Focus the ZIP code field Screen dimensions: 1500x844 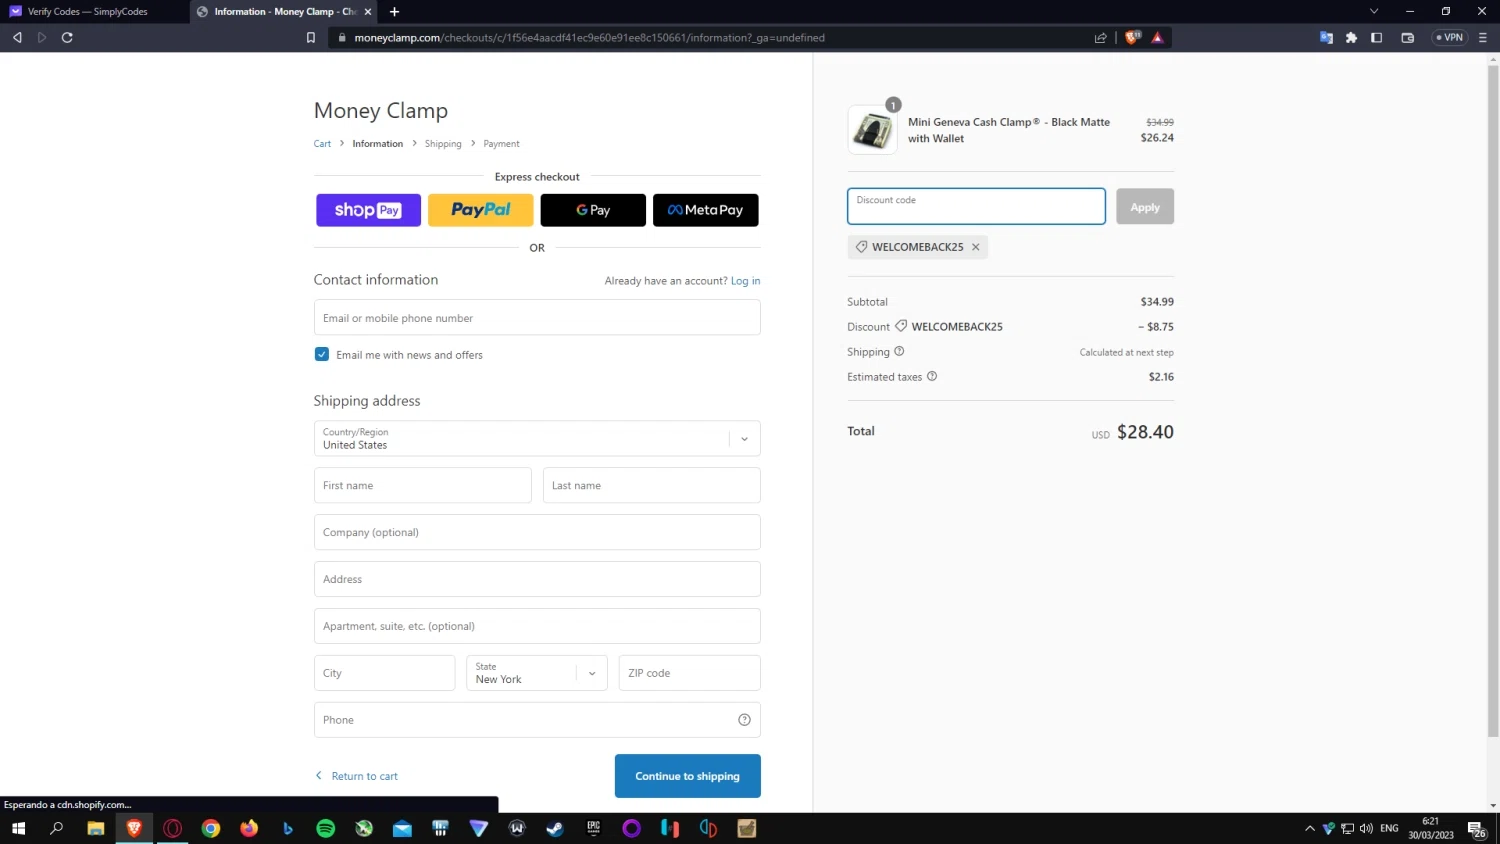pos(690,673)
